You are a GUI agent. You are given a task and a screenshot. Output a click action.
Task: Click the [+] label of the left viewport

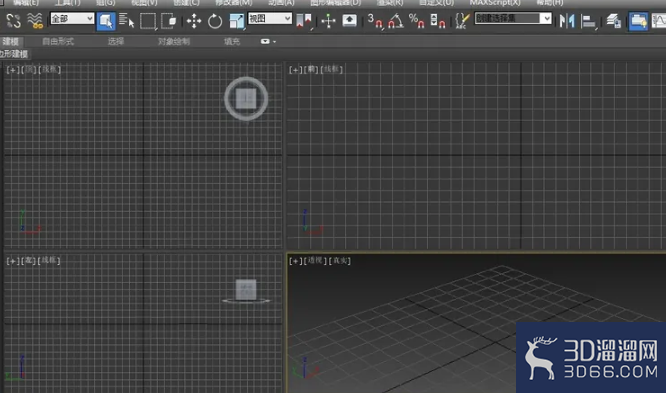[13, 261]
